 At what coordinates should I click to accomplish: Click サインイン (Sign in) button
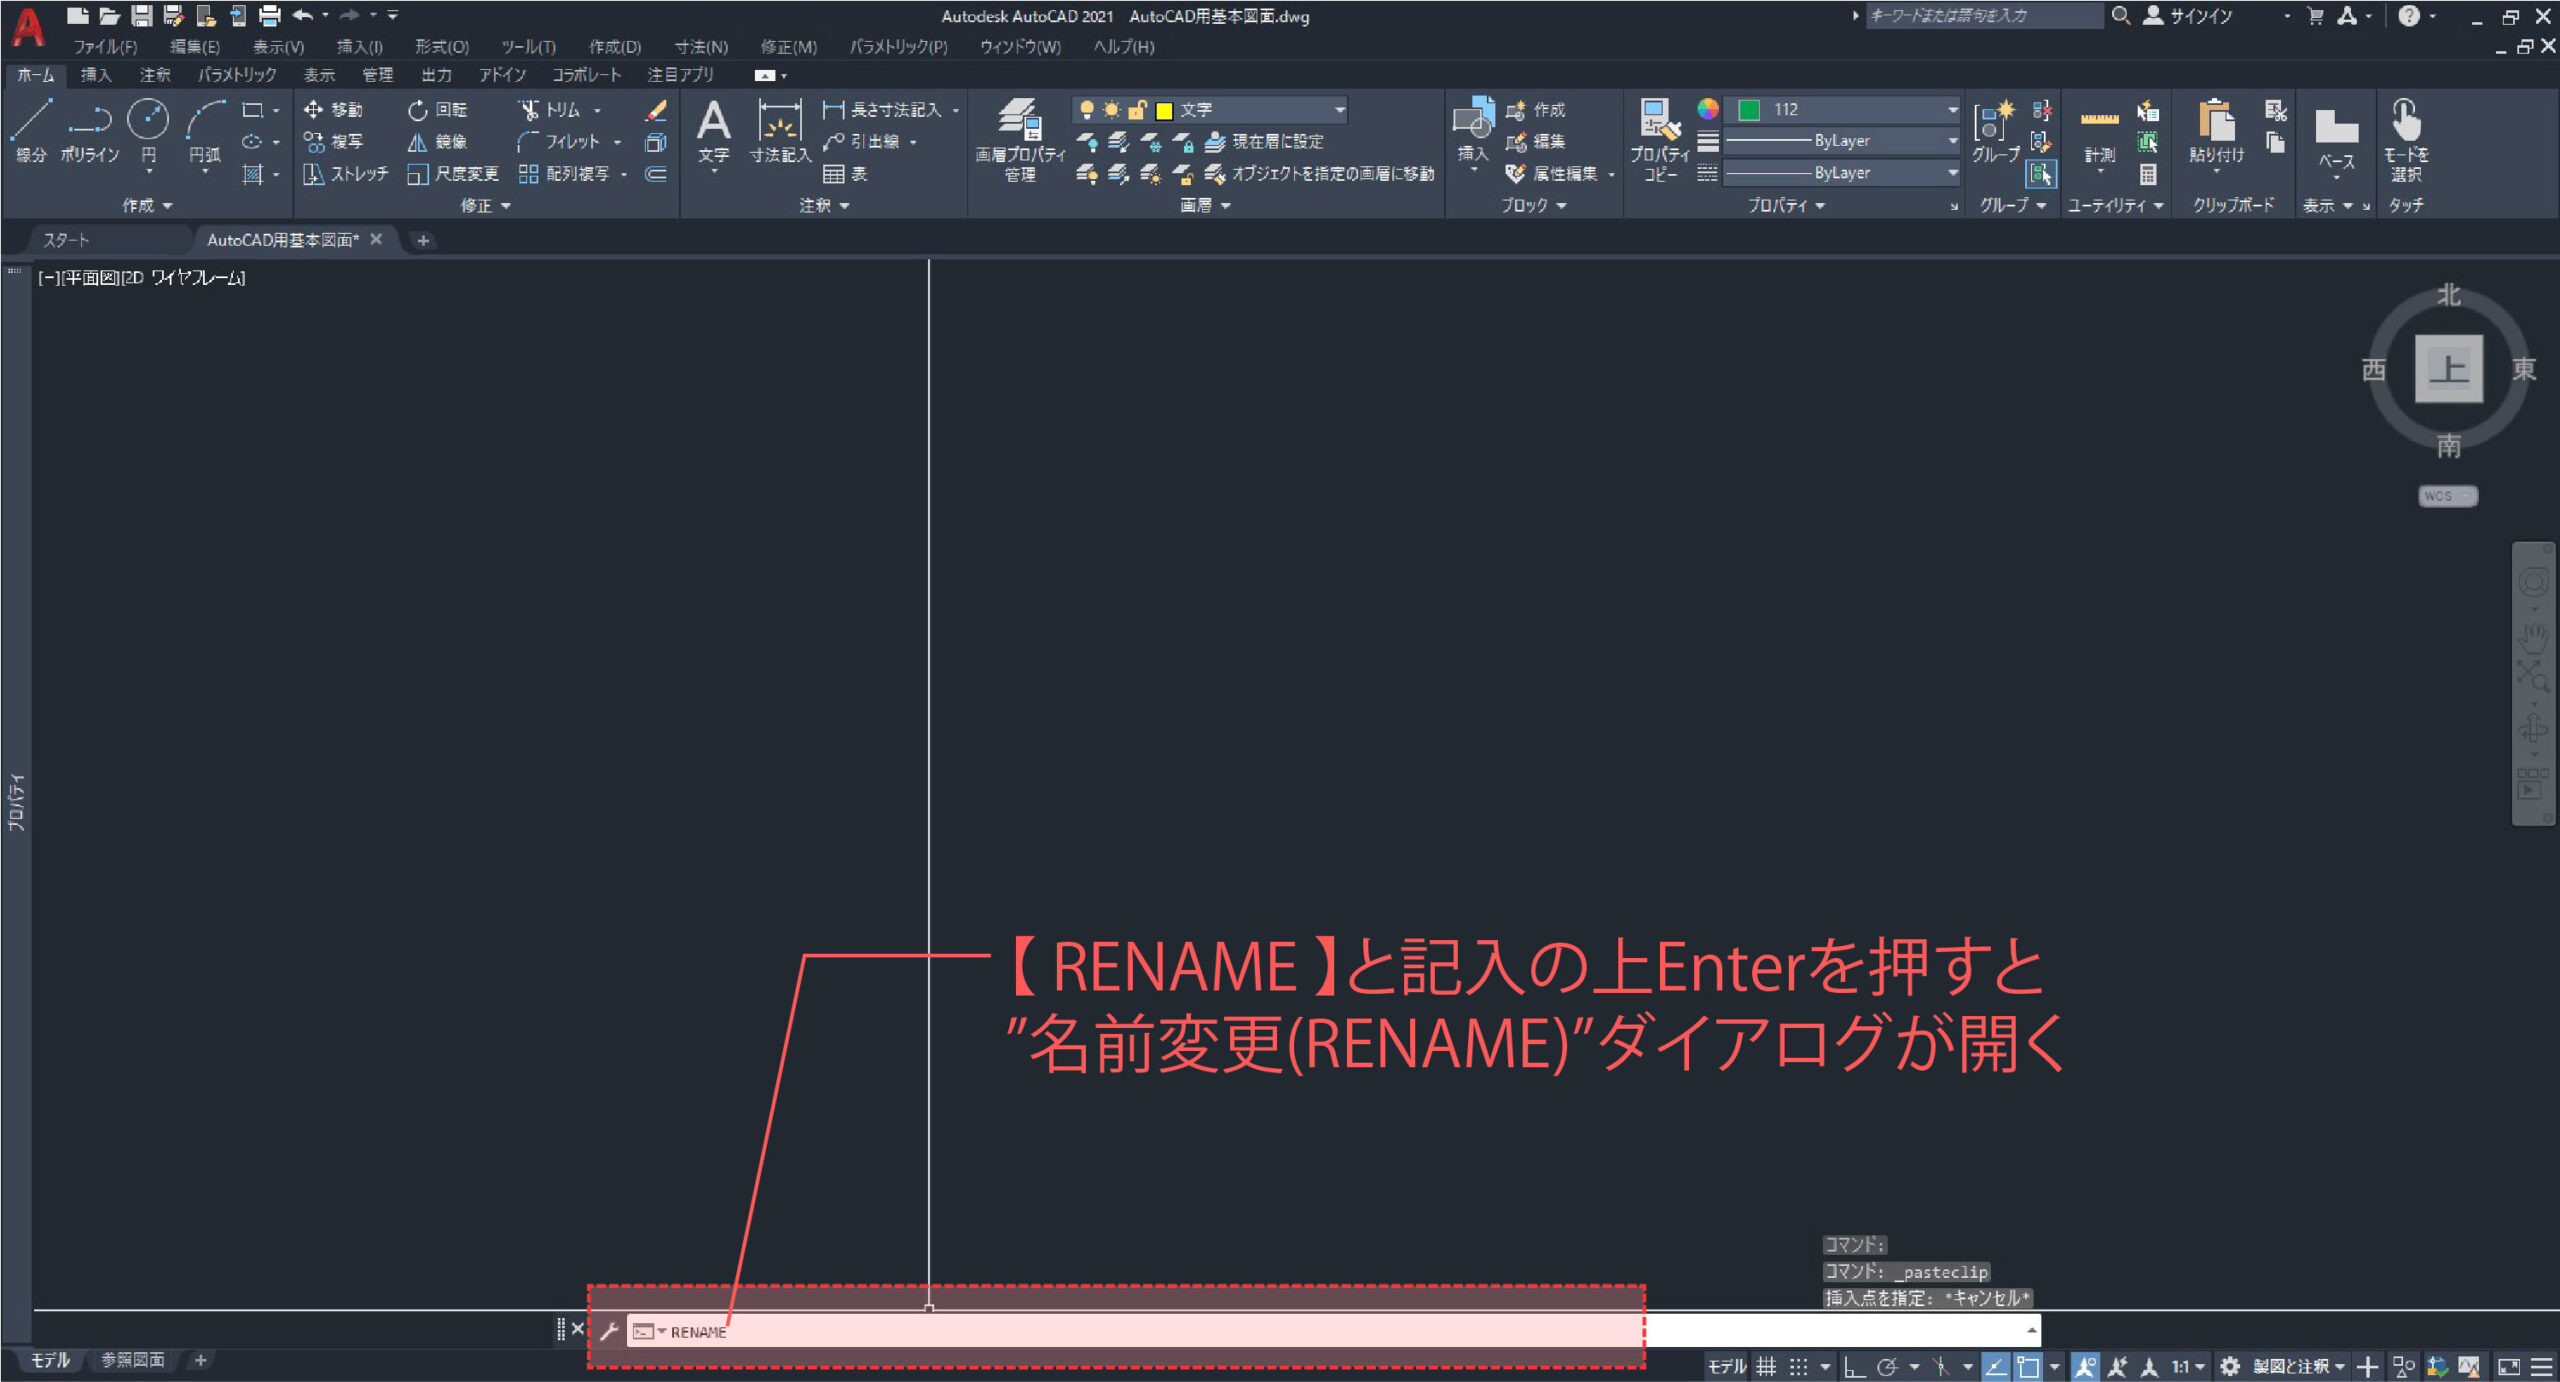(2200, 16)
